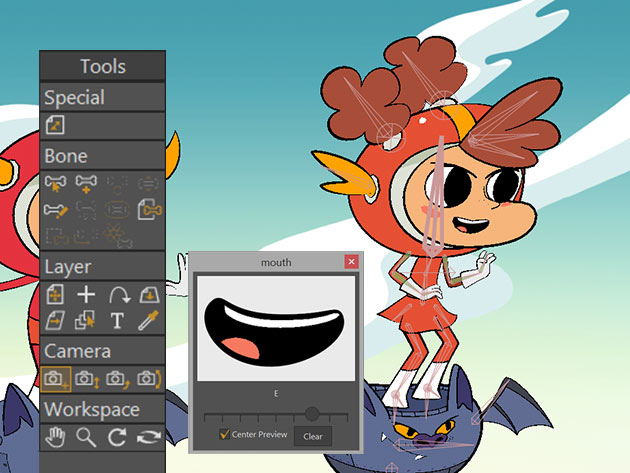Choose the Set Origin plus tool
This screenshot has height=473, width=630.
[x=86, y=294]
